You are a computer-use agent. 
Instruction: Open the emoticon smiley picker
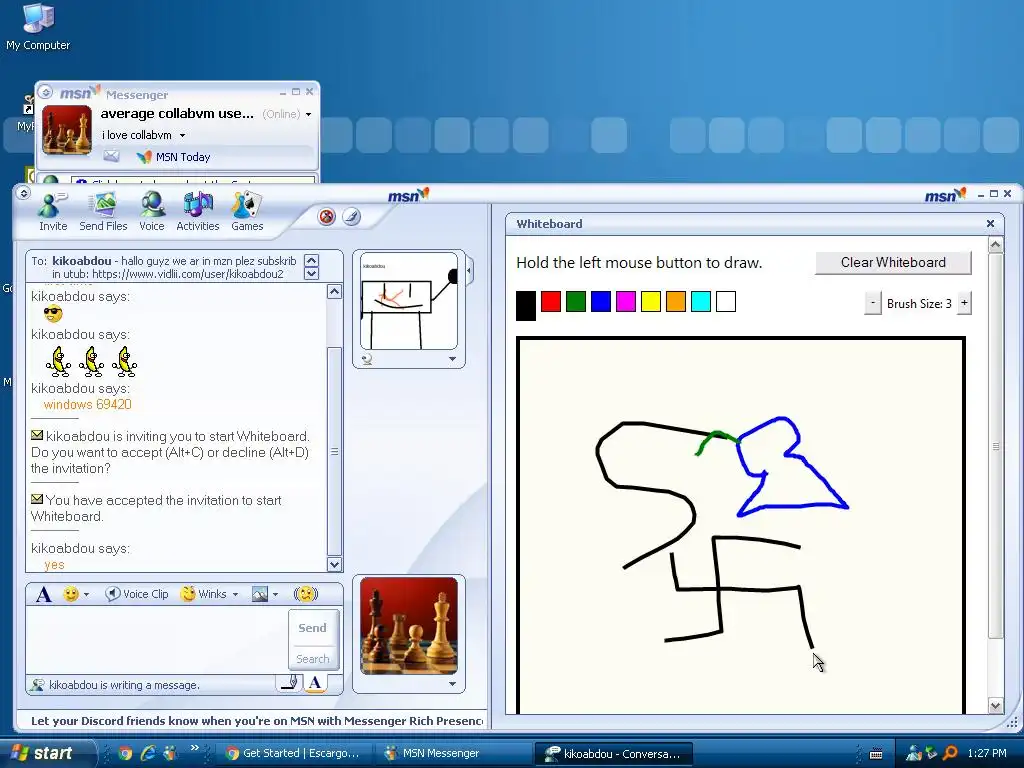(71, 594)
